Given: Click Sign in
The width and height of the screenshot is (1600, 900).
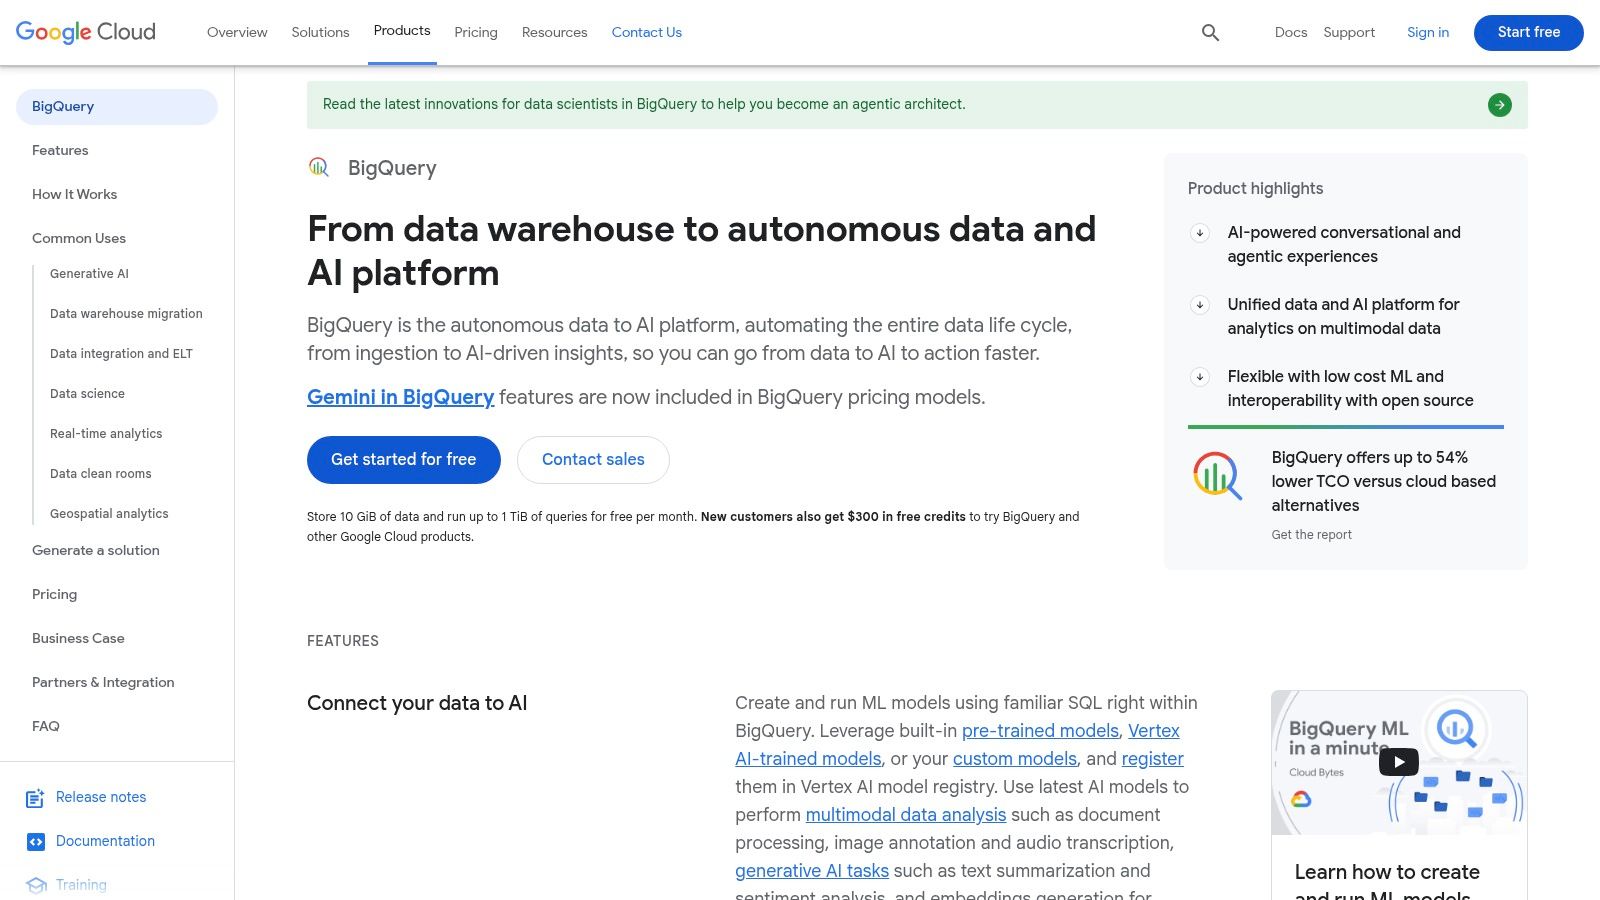Looking at the screenshot, I should coord(1428,32).
